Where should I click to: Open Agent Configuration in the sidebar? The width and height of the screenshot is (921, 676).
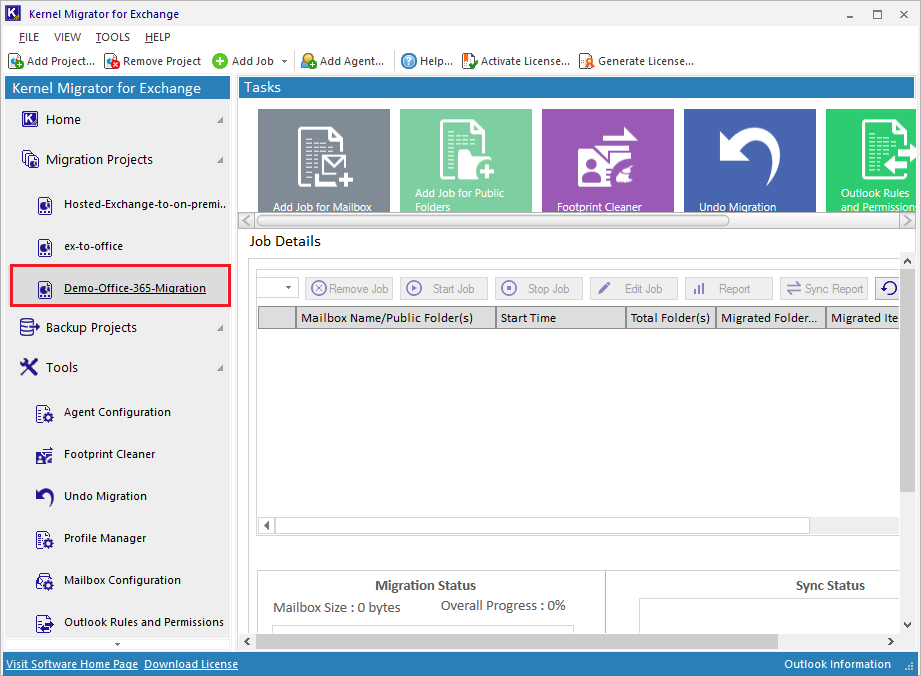[x=117, y=412]
